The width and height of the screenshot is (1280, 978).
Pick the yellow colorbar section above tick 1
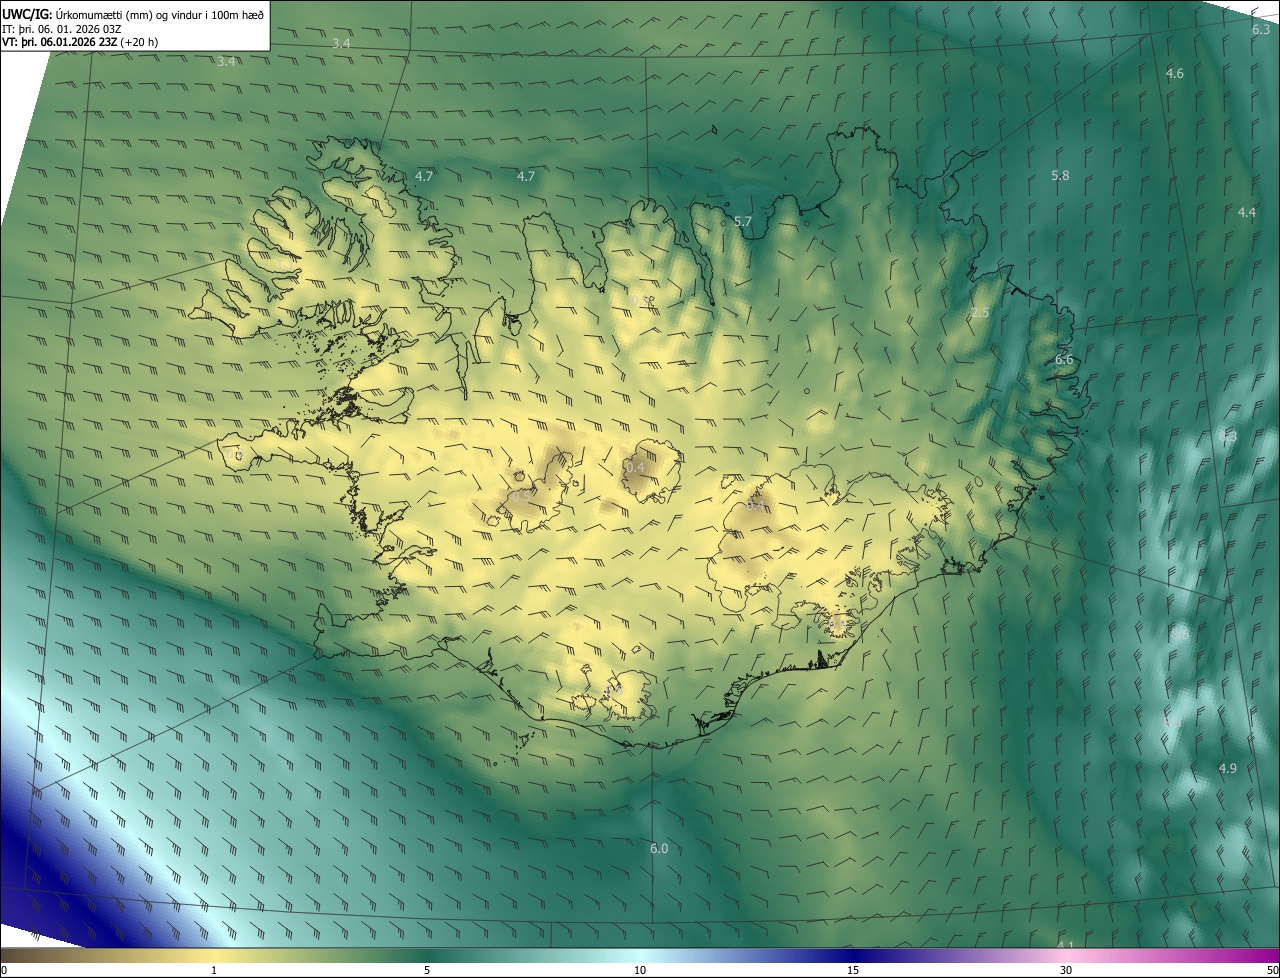(x=214, y=956)
